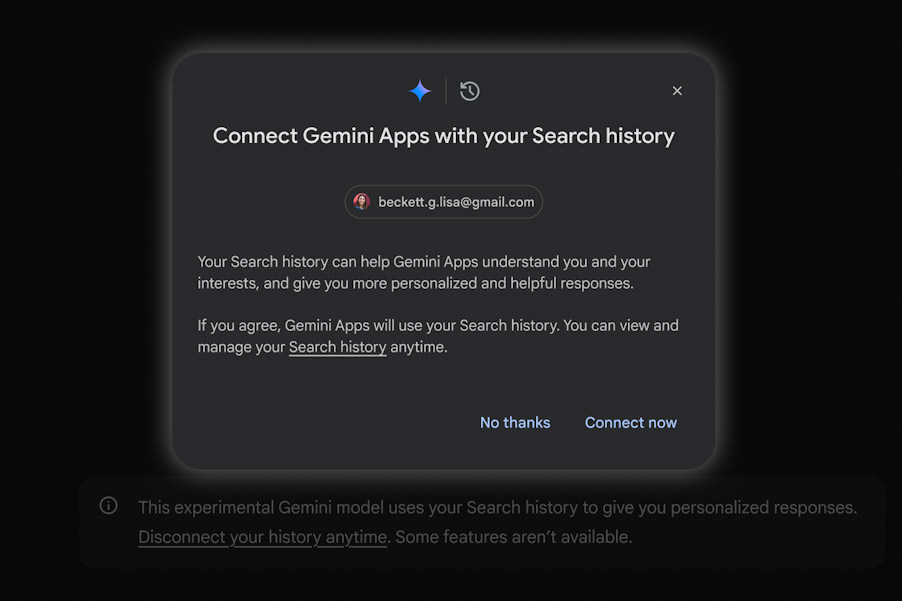Viewport: 902px width, 601px height.
Task: Click the word 'anytime' after Search history link
Action: click(x=419, y=347)
